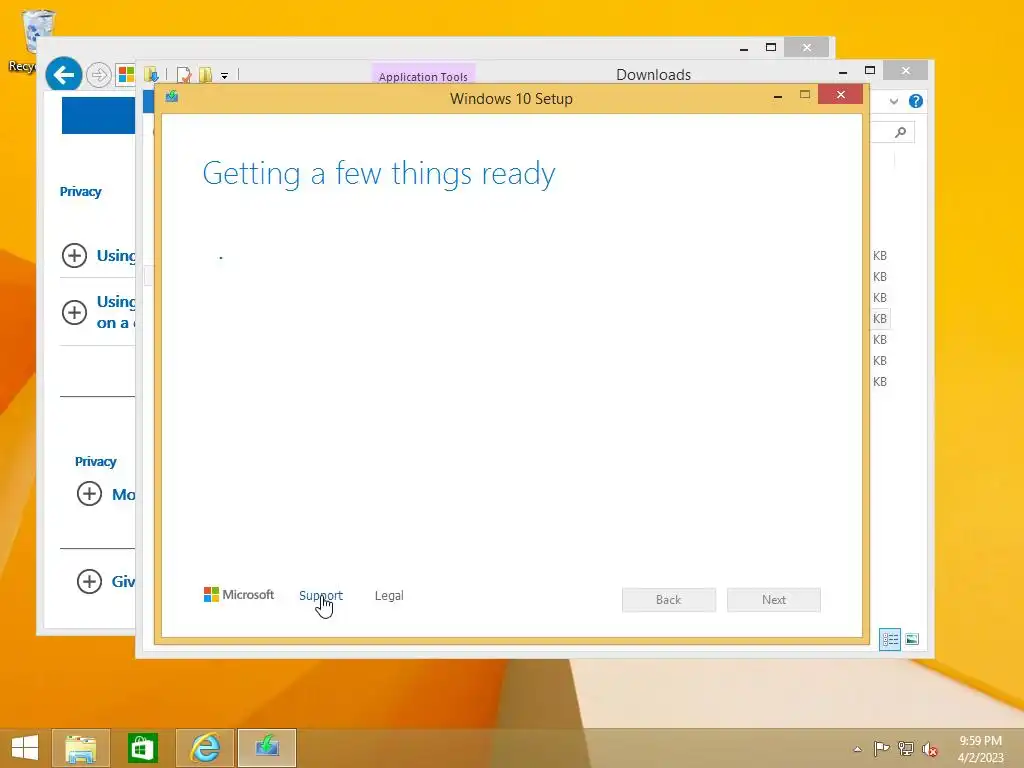Viewport: 1024px width, 768px height.
Task: Click the Microsoft logo in browser address bar
Action: pos(125,74)
